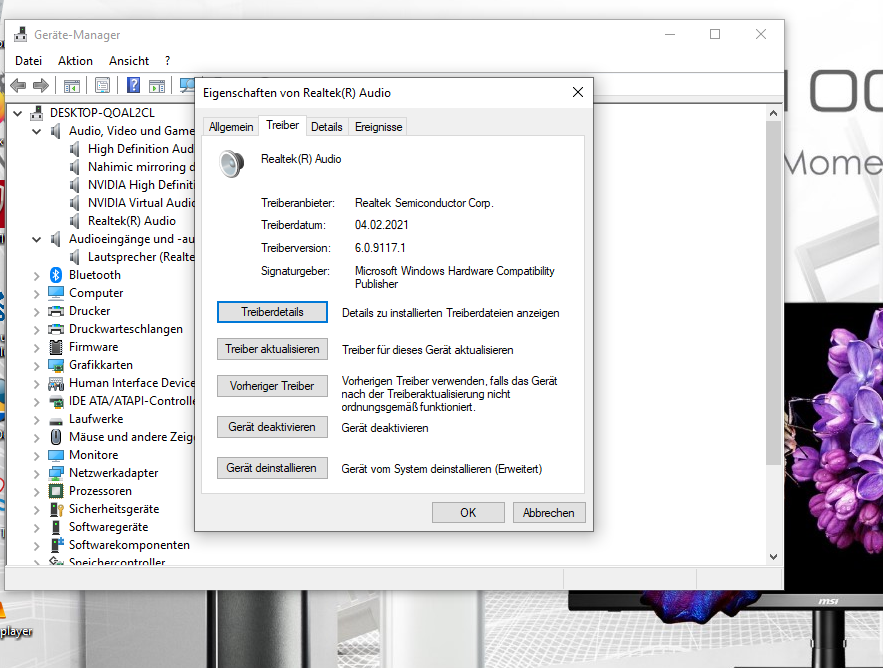Expand the Bluetooth category
883x668 pixels.
[37, 275]
